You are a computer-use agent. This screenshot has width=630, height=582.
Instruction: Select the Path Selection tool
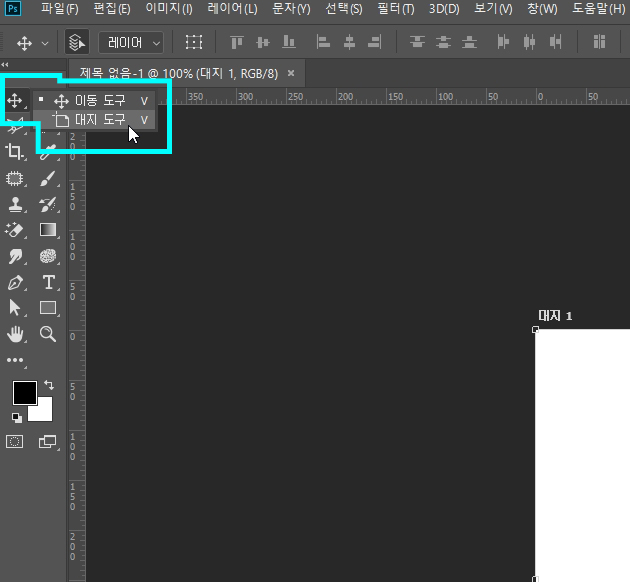(15, 308)
